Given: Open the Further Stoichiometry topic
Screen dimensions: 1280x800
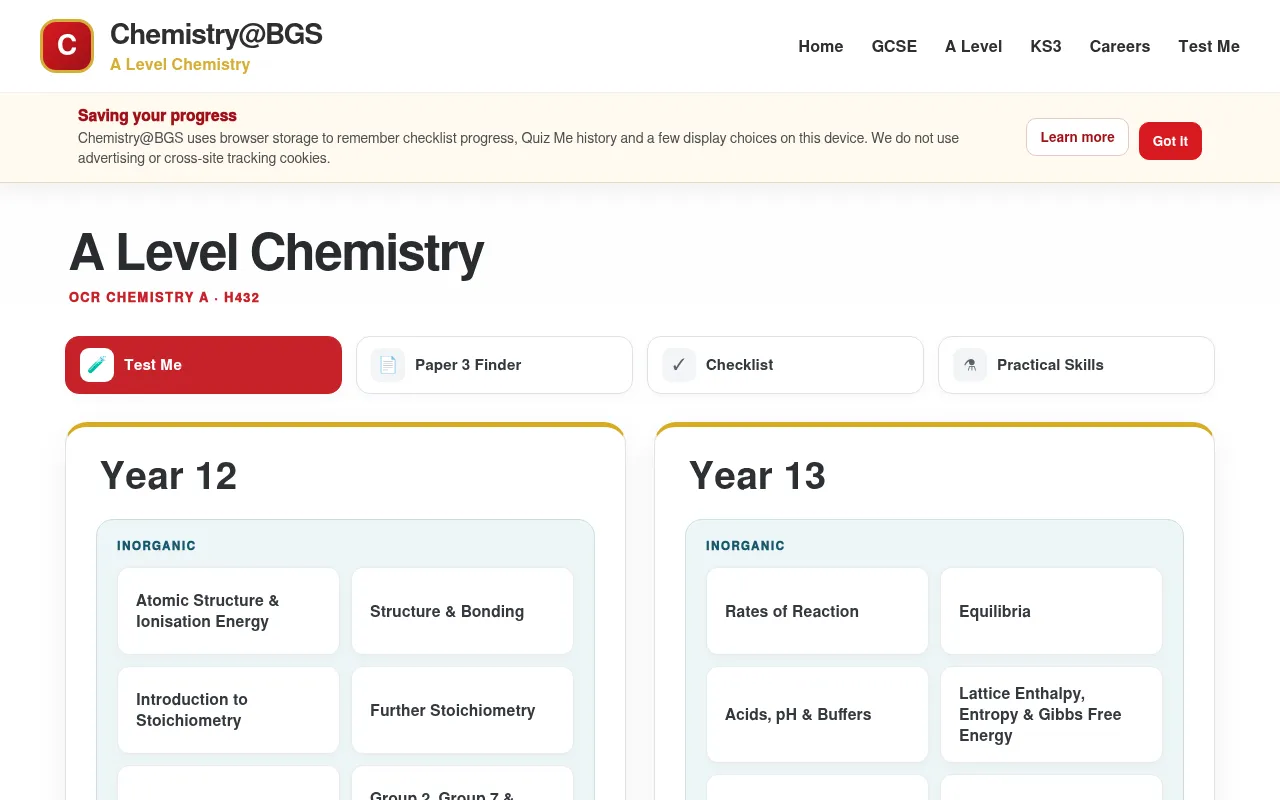Looking at the screenshot, I should (462, 710).
